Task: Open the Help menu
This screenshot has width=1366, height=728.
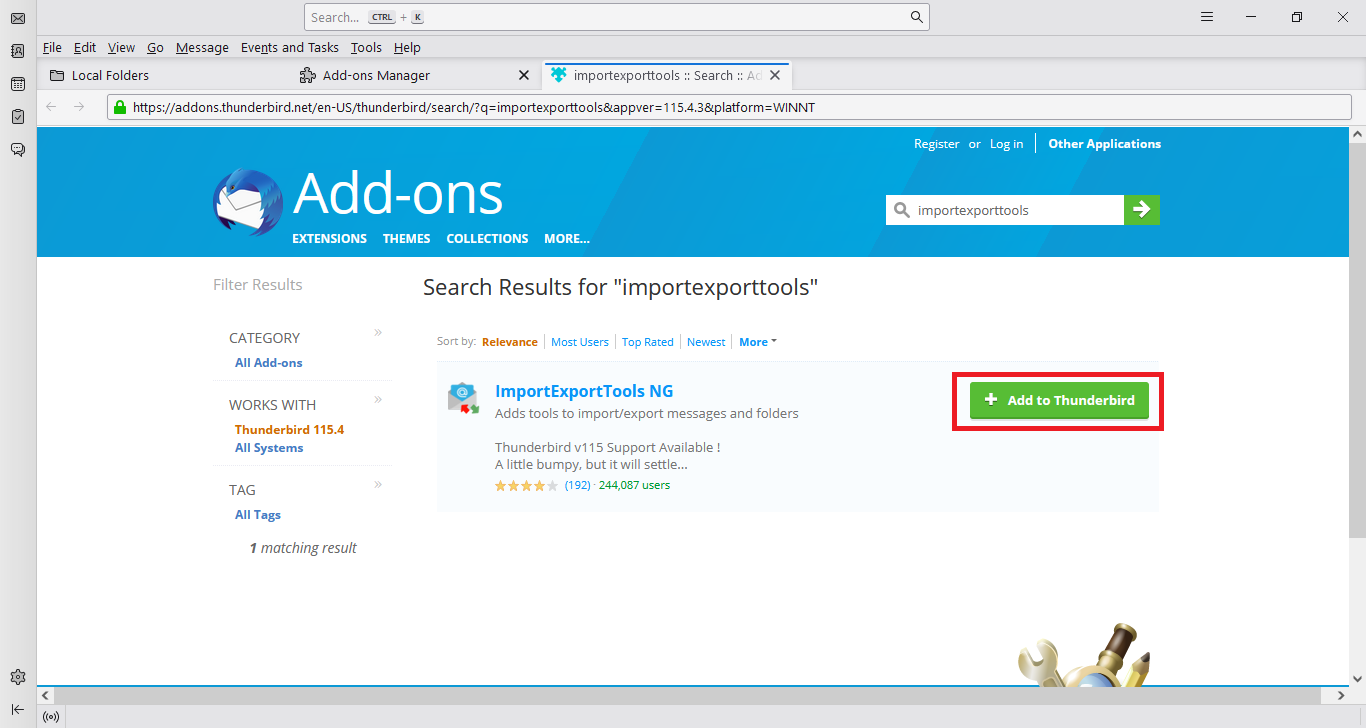Action: [407, 47]
